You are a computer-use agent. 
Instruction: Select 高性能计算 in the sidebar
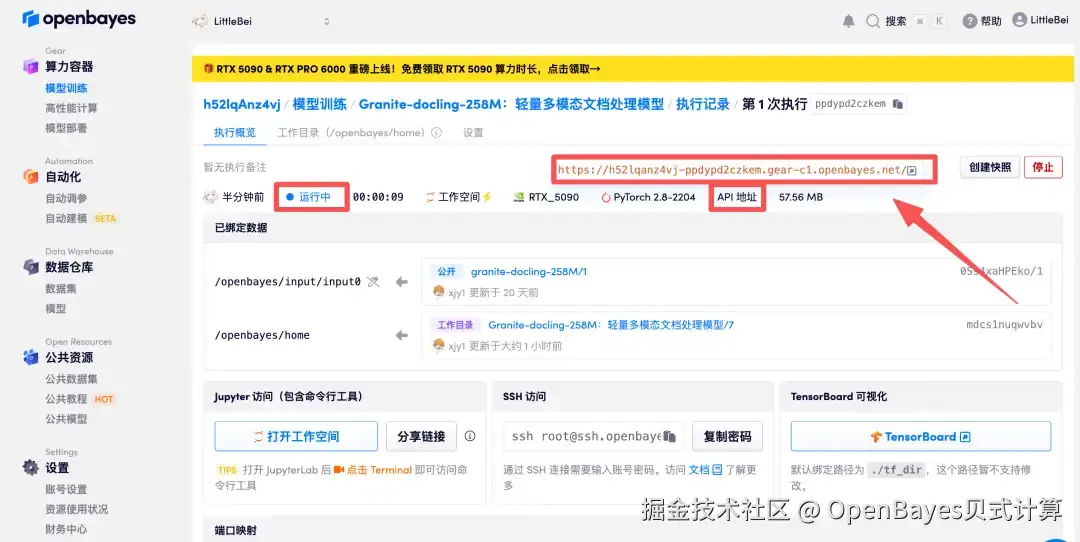72,108
